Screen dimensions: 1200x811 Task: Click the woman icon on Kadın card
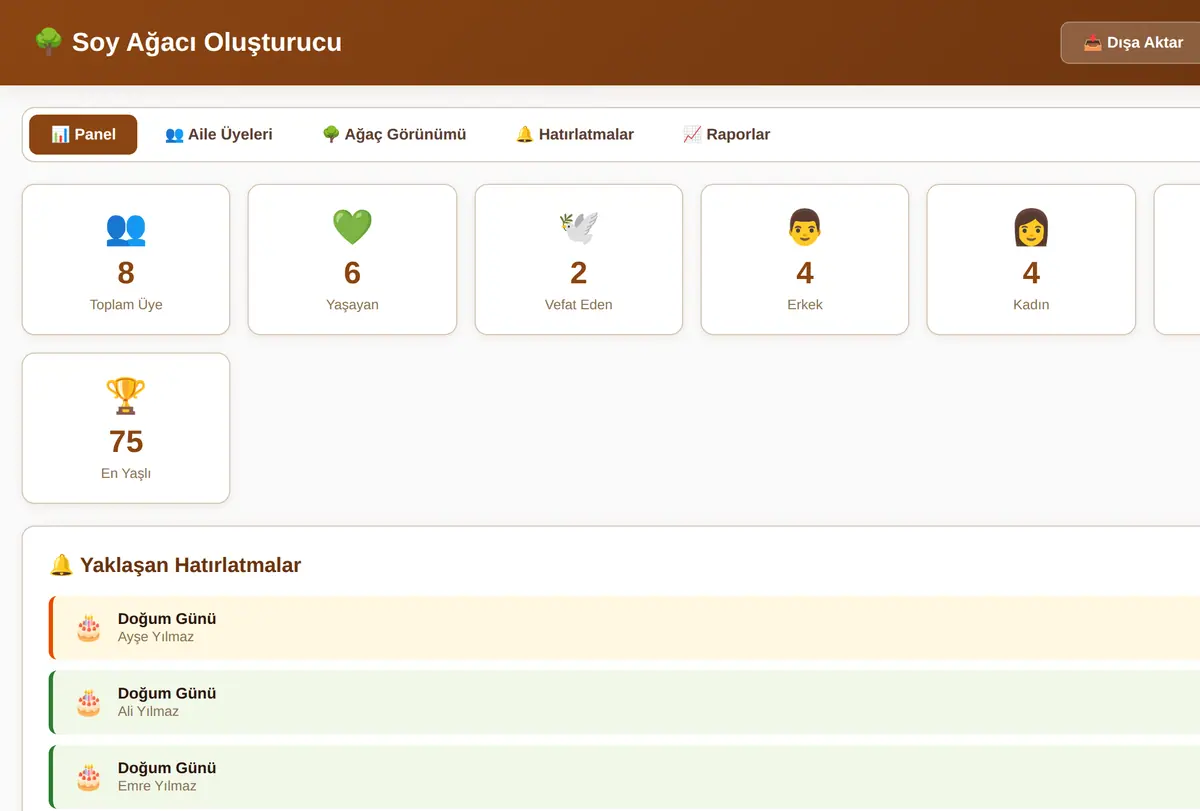[1031, 228]
